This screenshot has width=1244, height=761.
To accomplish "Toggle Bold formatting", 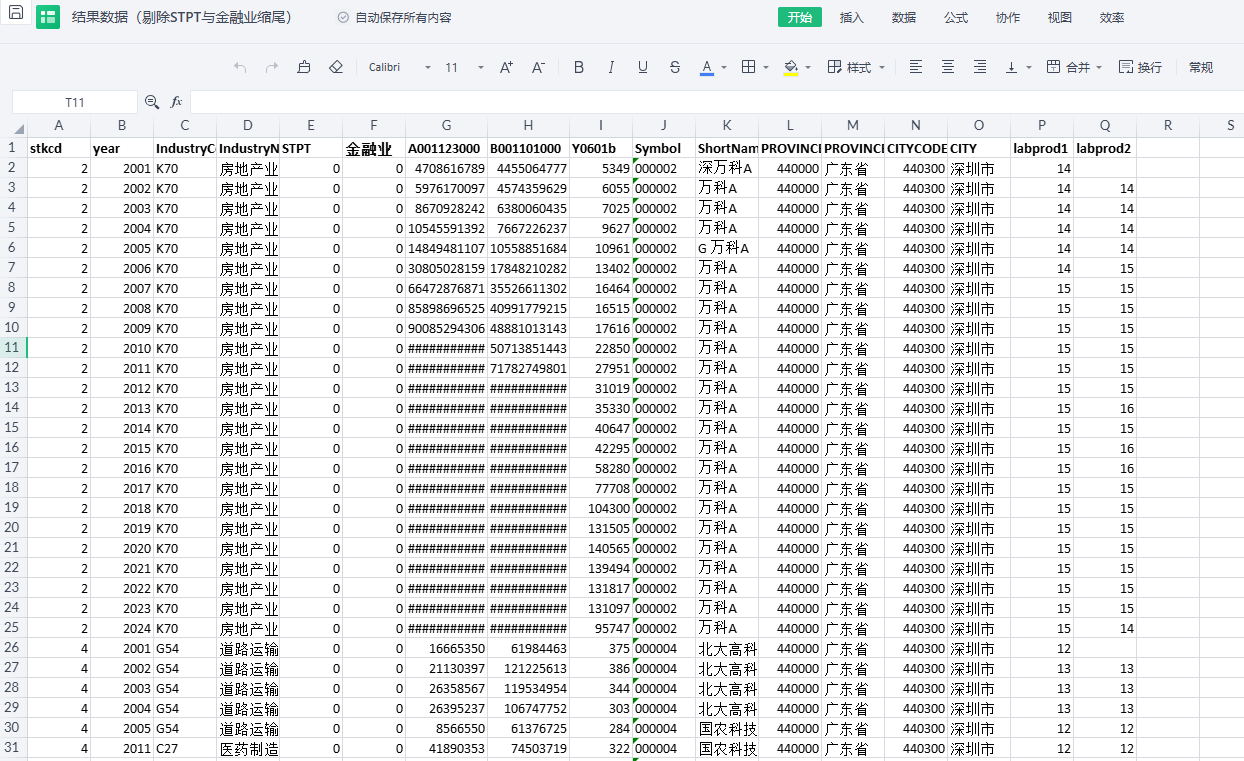I will coord(579,67).
